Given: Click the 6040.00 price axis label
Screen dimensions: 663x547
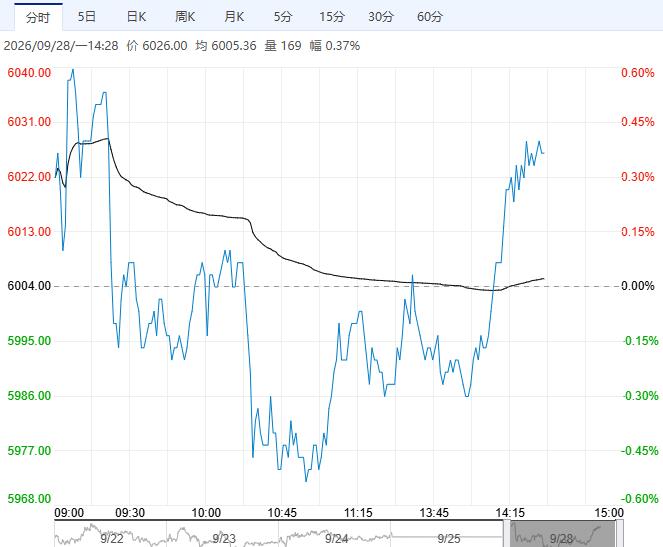Looking at the screenshot, I should click(29, 73).
